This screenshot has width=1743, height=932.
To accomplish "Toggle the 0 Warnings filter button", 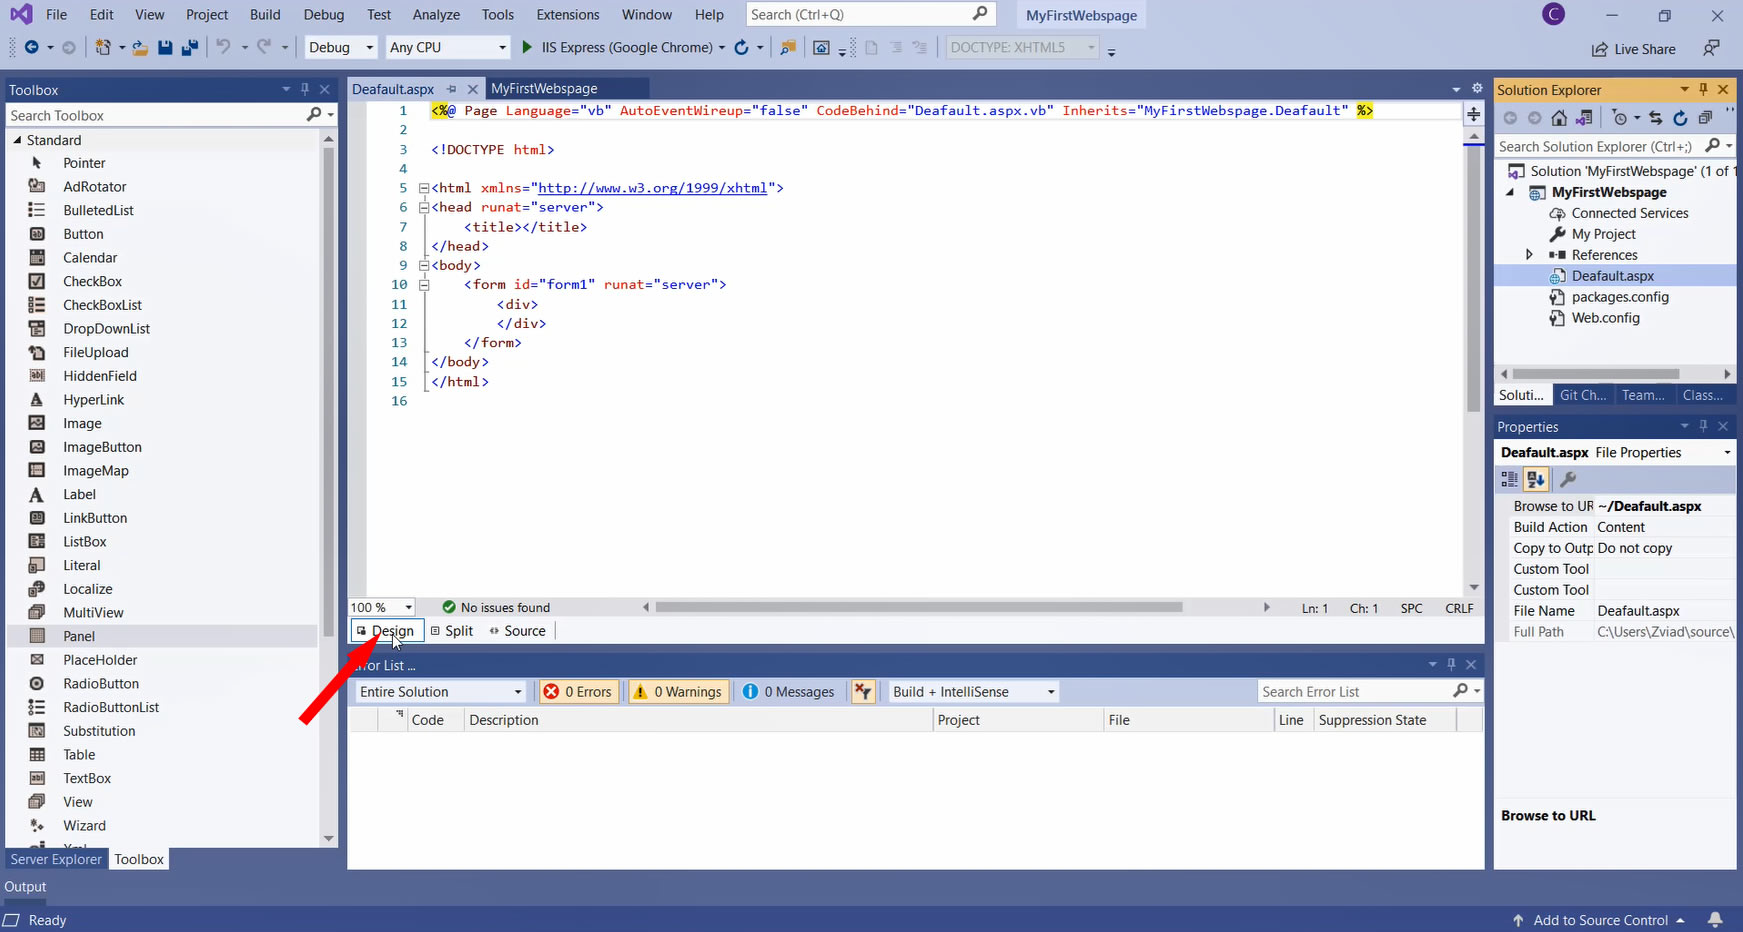I will pyautogui.click(x=677, y=692).
